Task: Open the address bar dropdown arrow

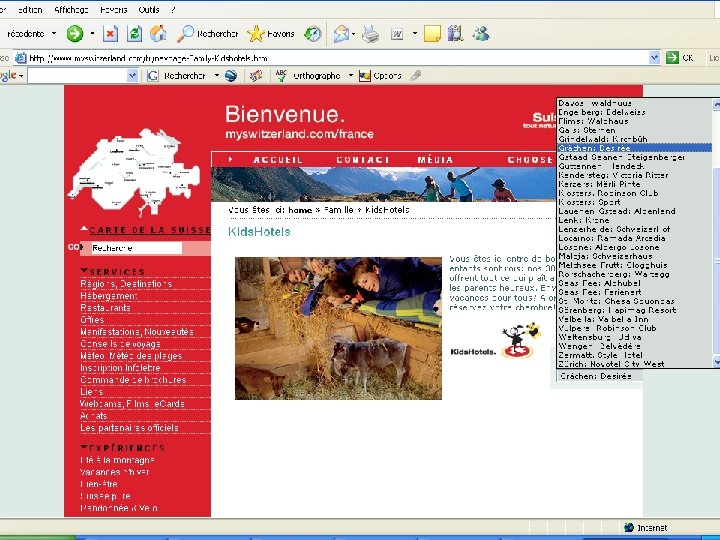Action: tap(654, 58)
